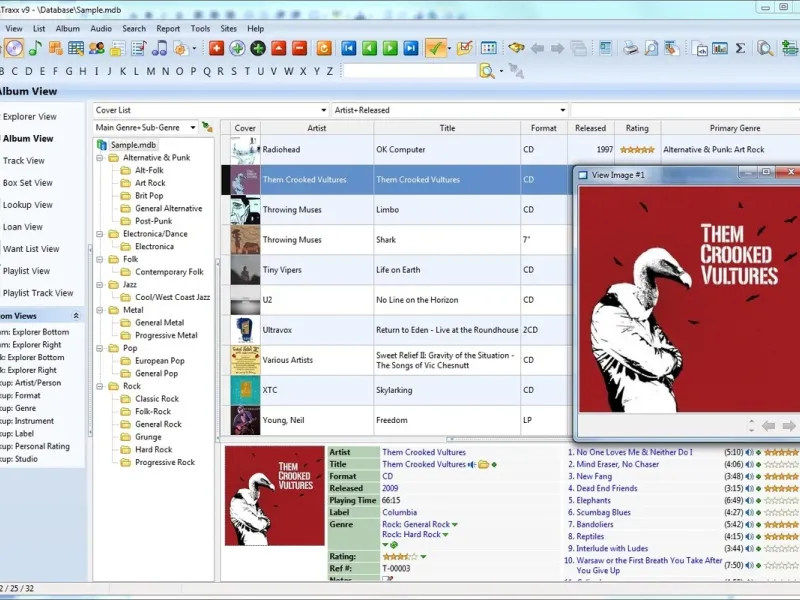Expand the Main Genre+Sub-Genre dropdown
The height and width of the screenshot is (600, 800).
pos(191,128)
